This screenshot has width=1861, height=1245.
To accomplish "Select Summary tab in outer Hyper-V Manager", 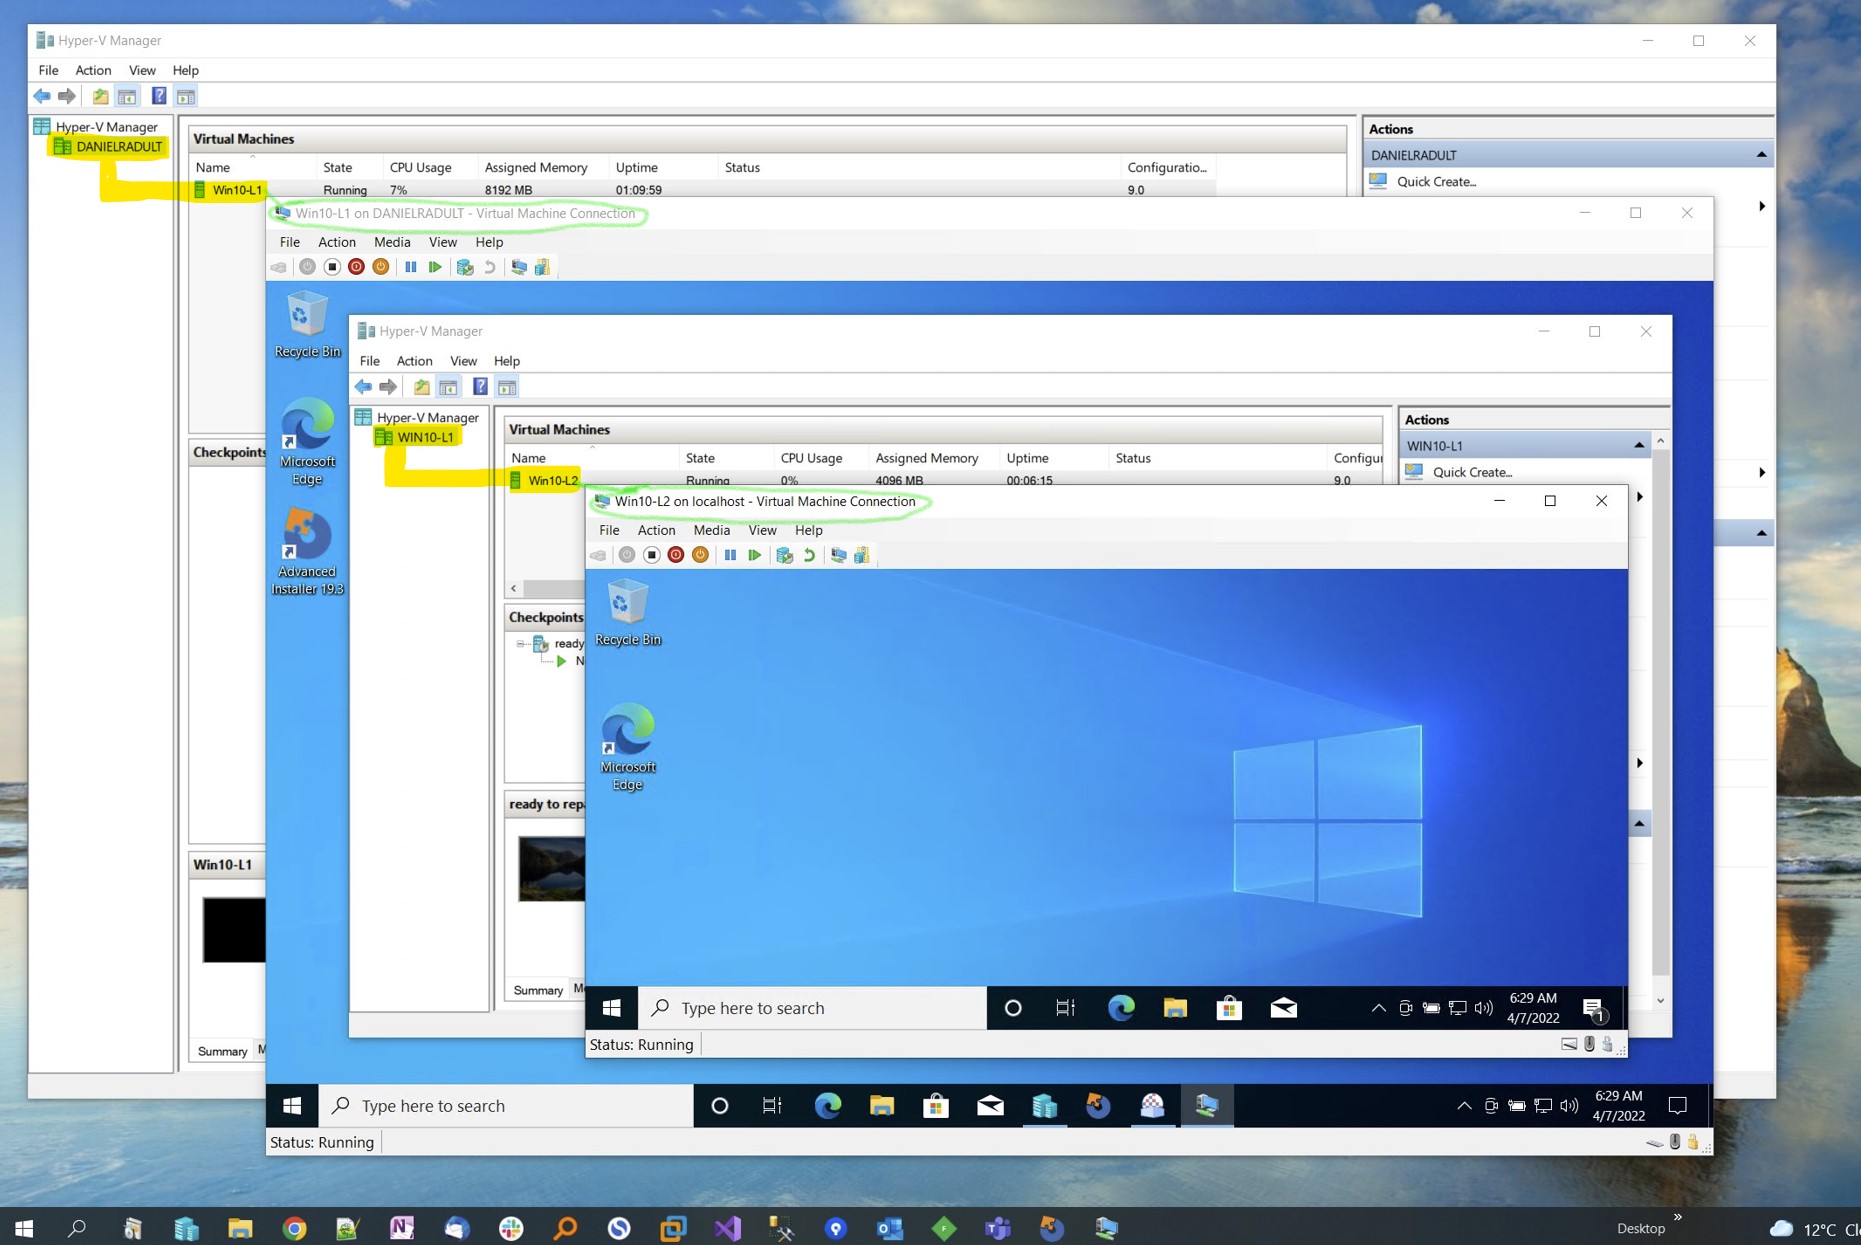I will pos(222,1051).
